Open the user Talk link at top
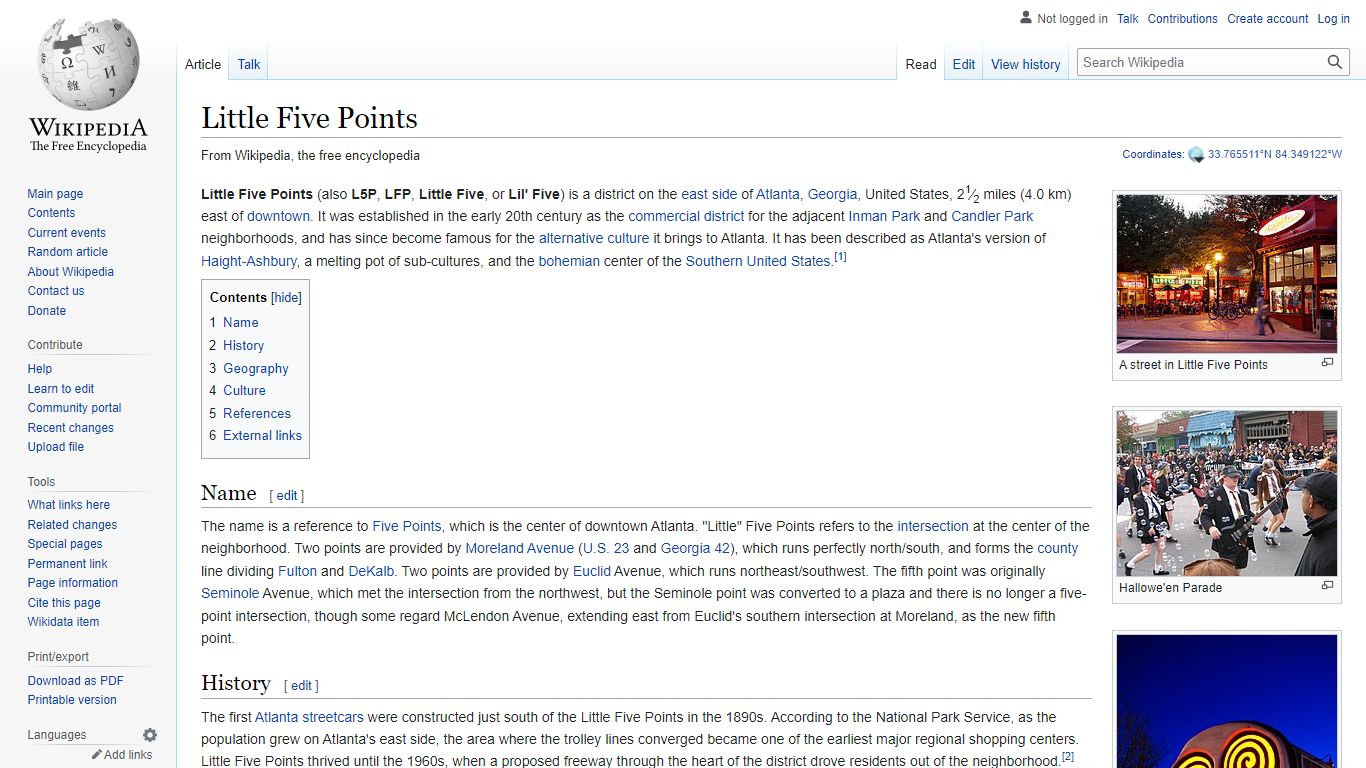 (x=1127, y=18)
